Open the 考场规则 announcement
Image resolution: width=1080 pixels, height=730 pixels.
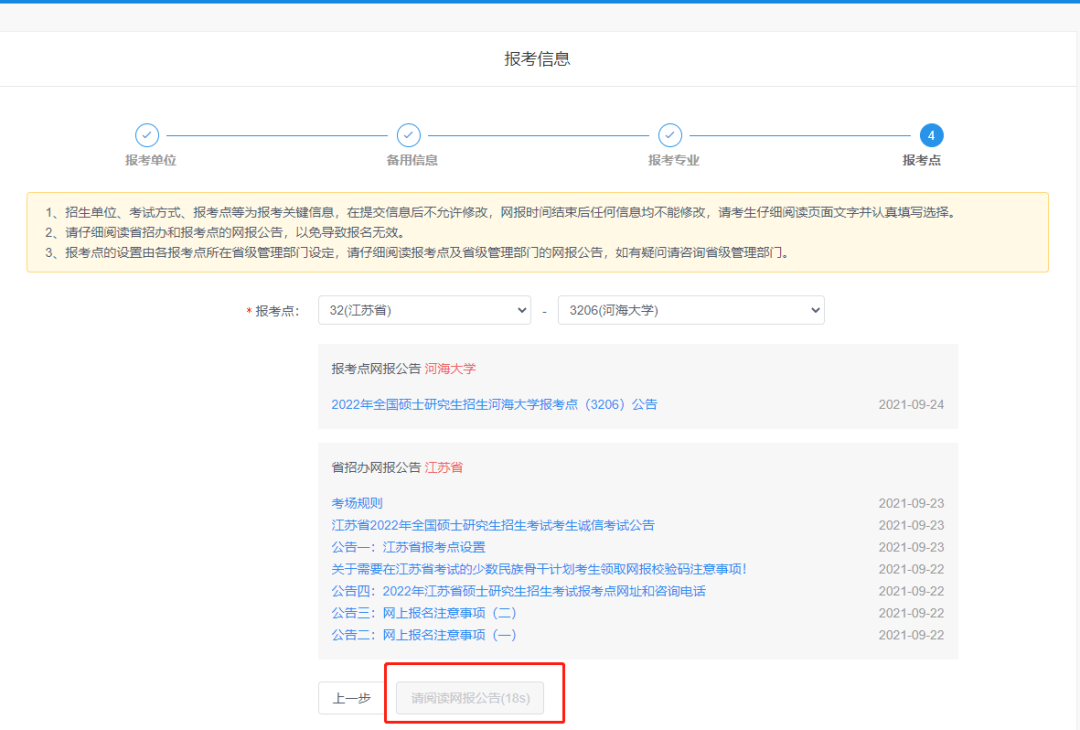pyautogui.click(x=357, y=503)
